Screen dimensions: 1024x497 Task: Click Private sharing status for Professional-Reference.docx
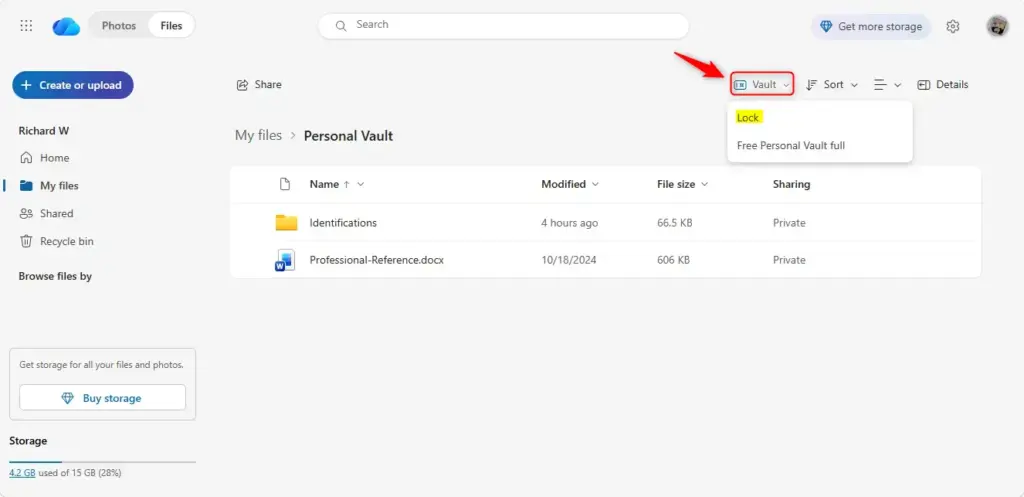(x=789, y=260)
